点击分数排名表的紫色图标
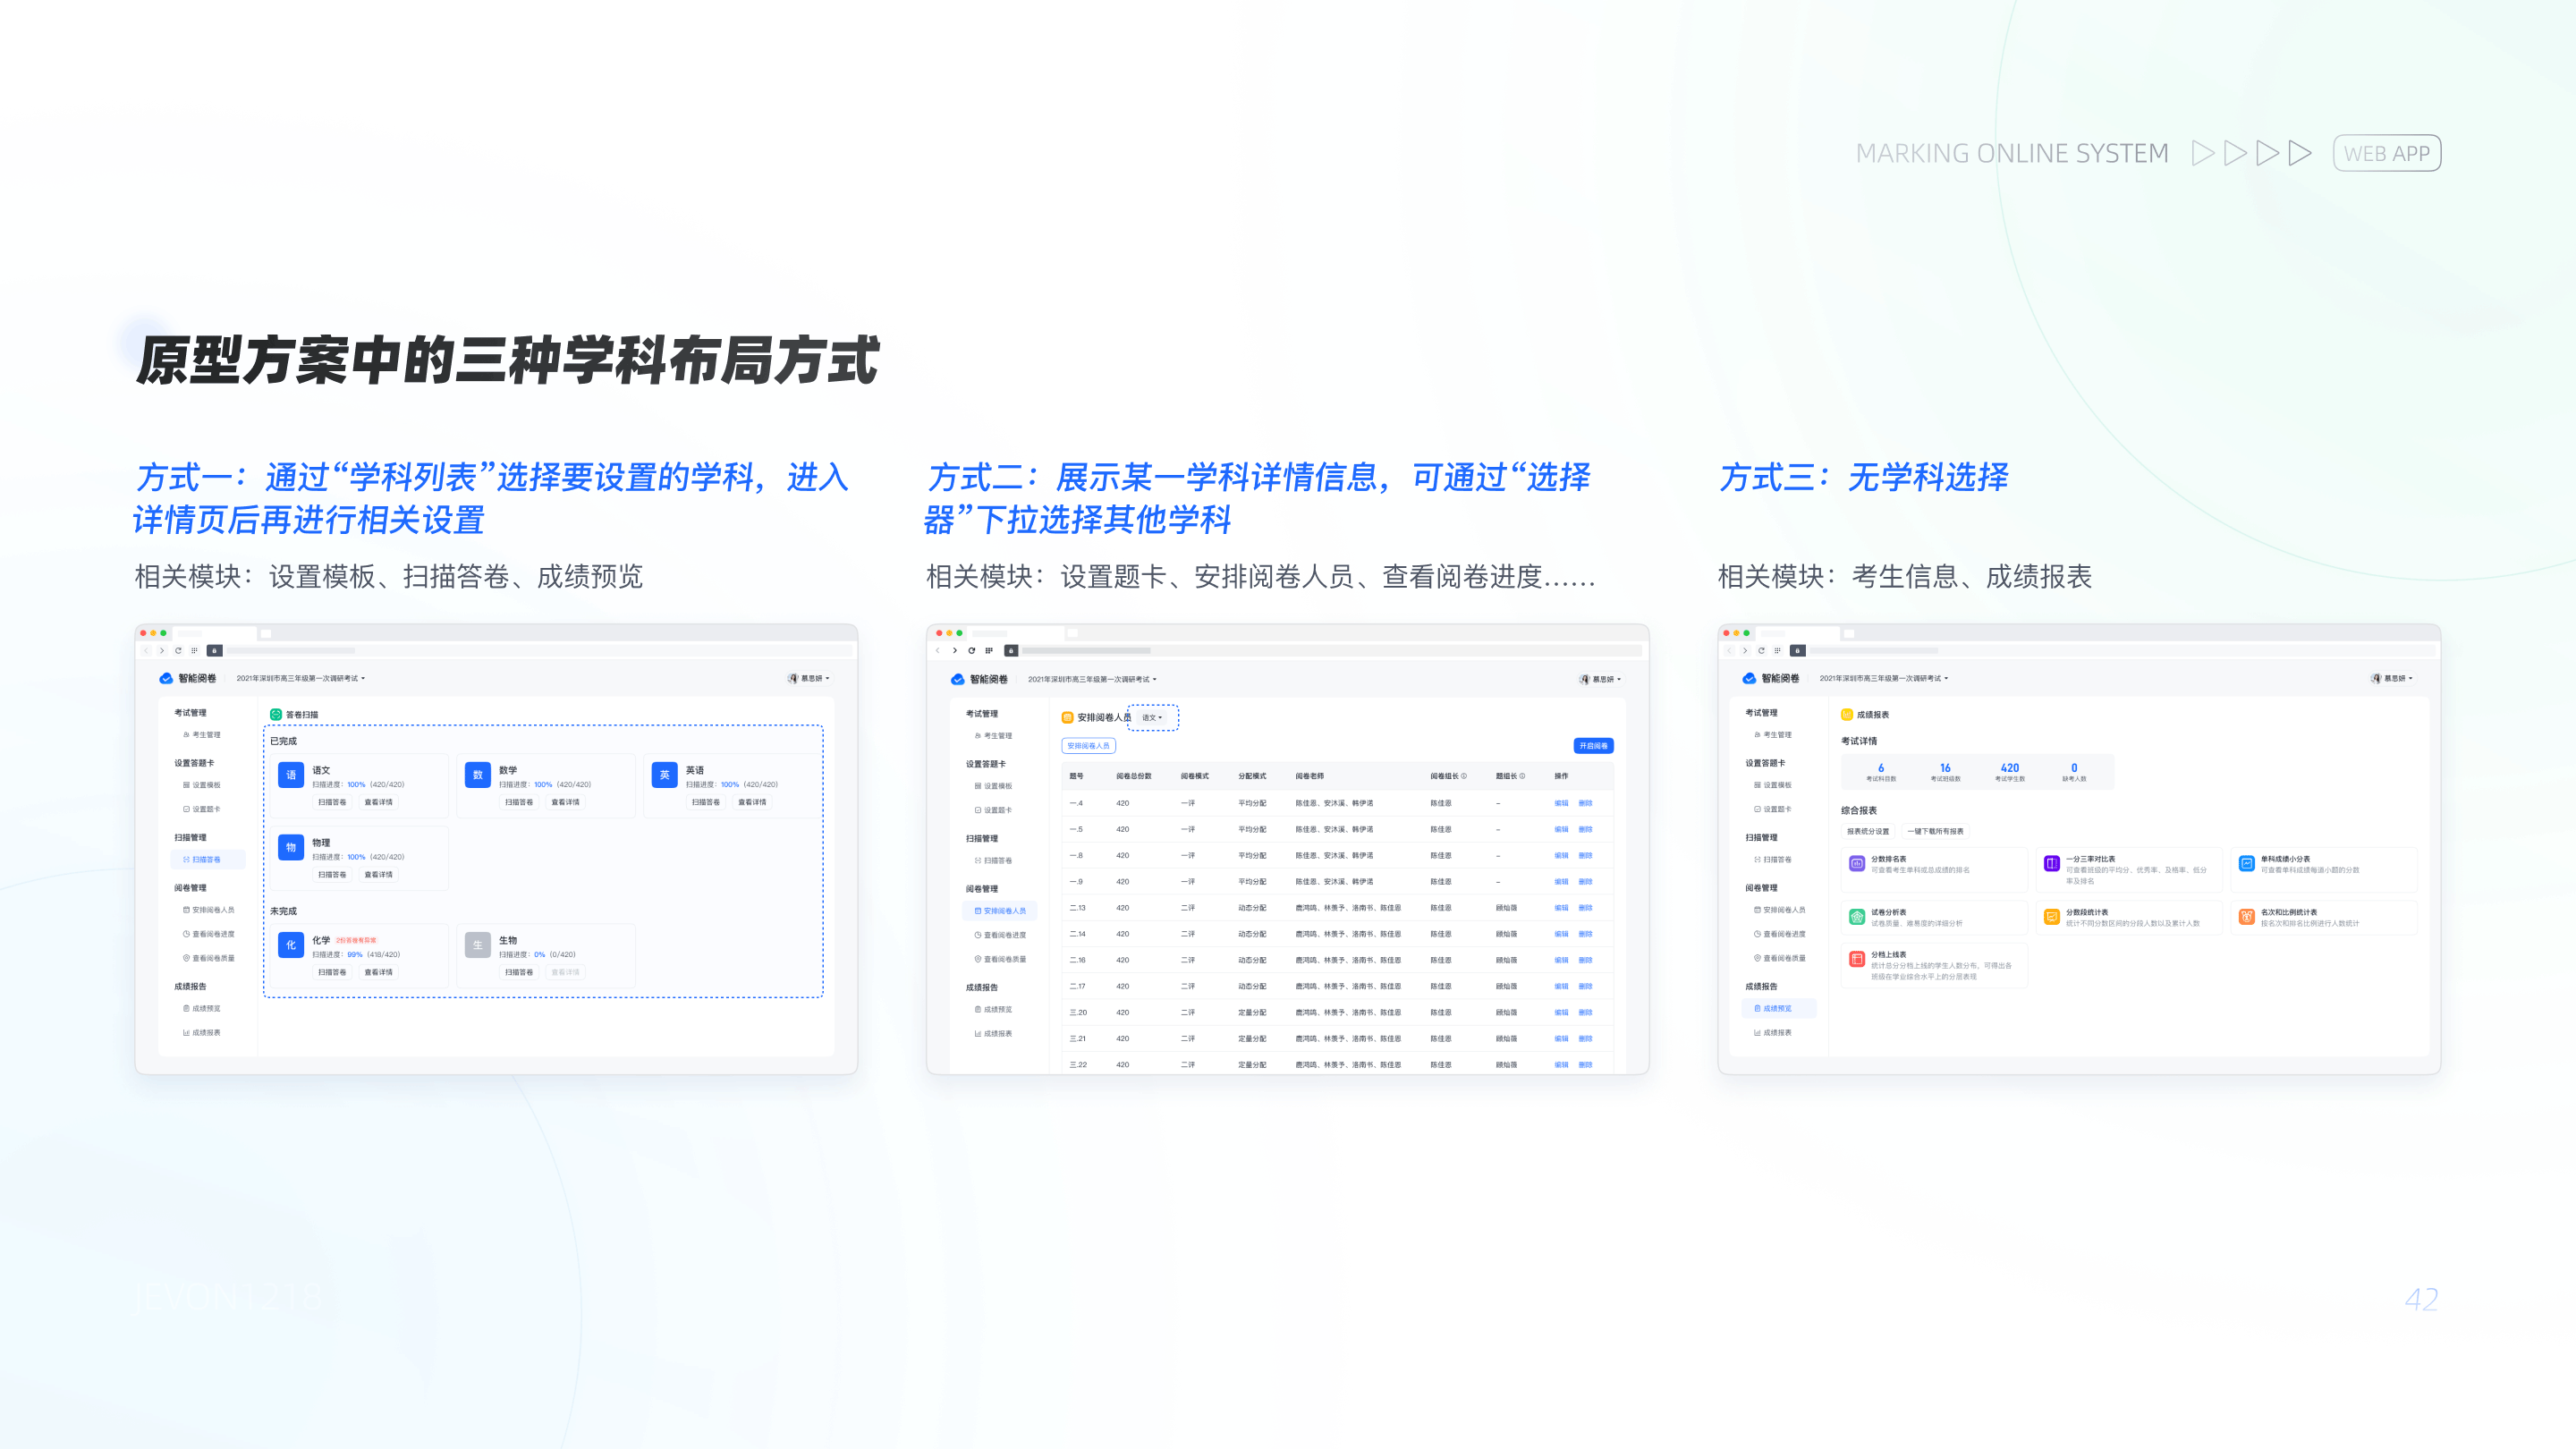Screen dimensions: 2576x1449 (x=1857, y=864)
